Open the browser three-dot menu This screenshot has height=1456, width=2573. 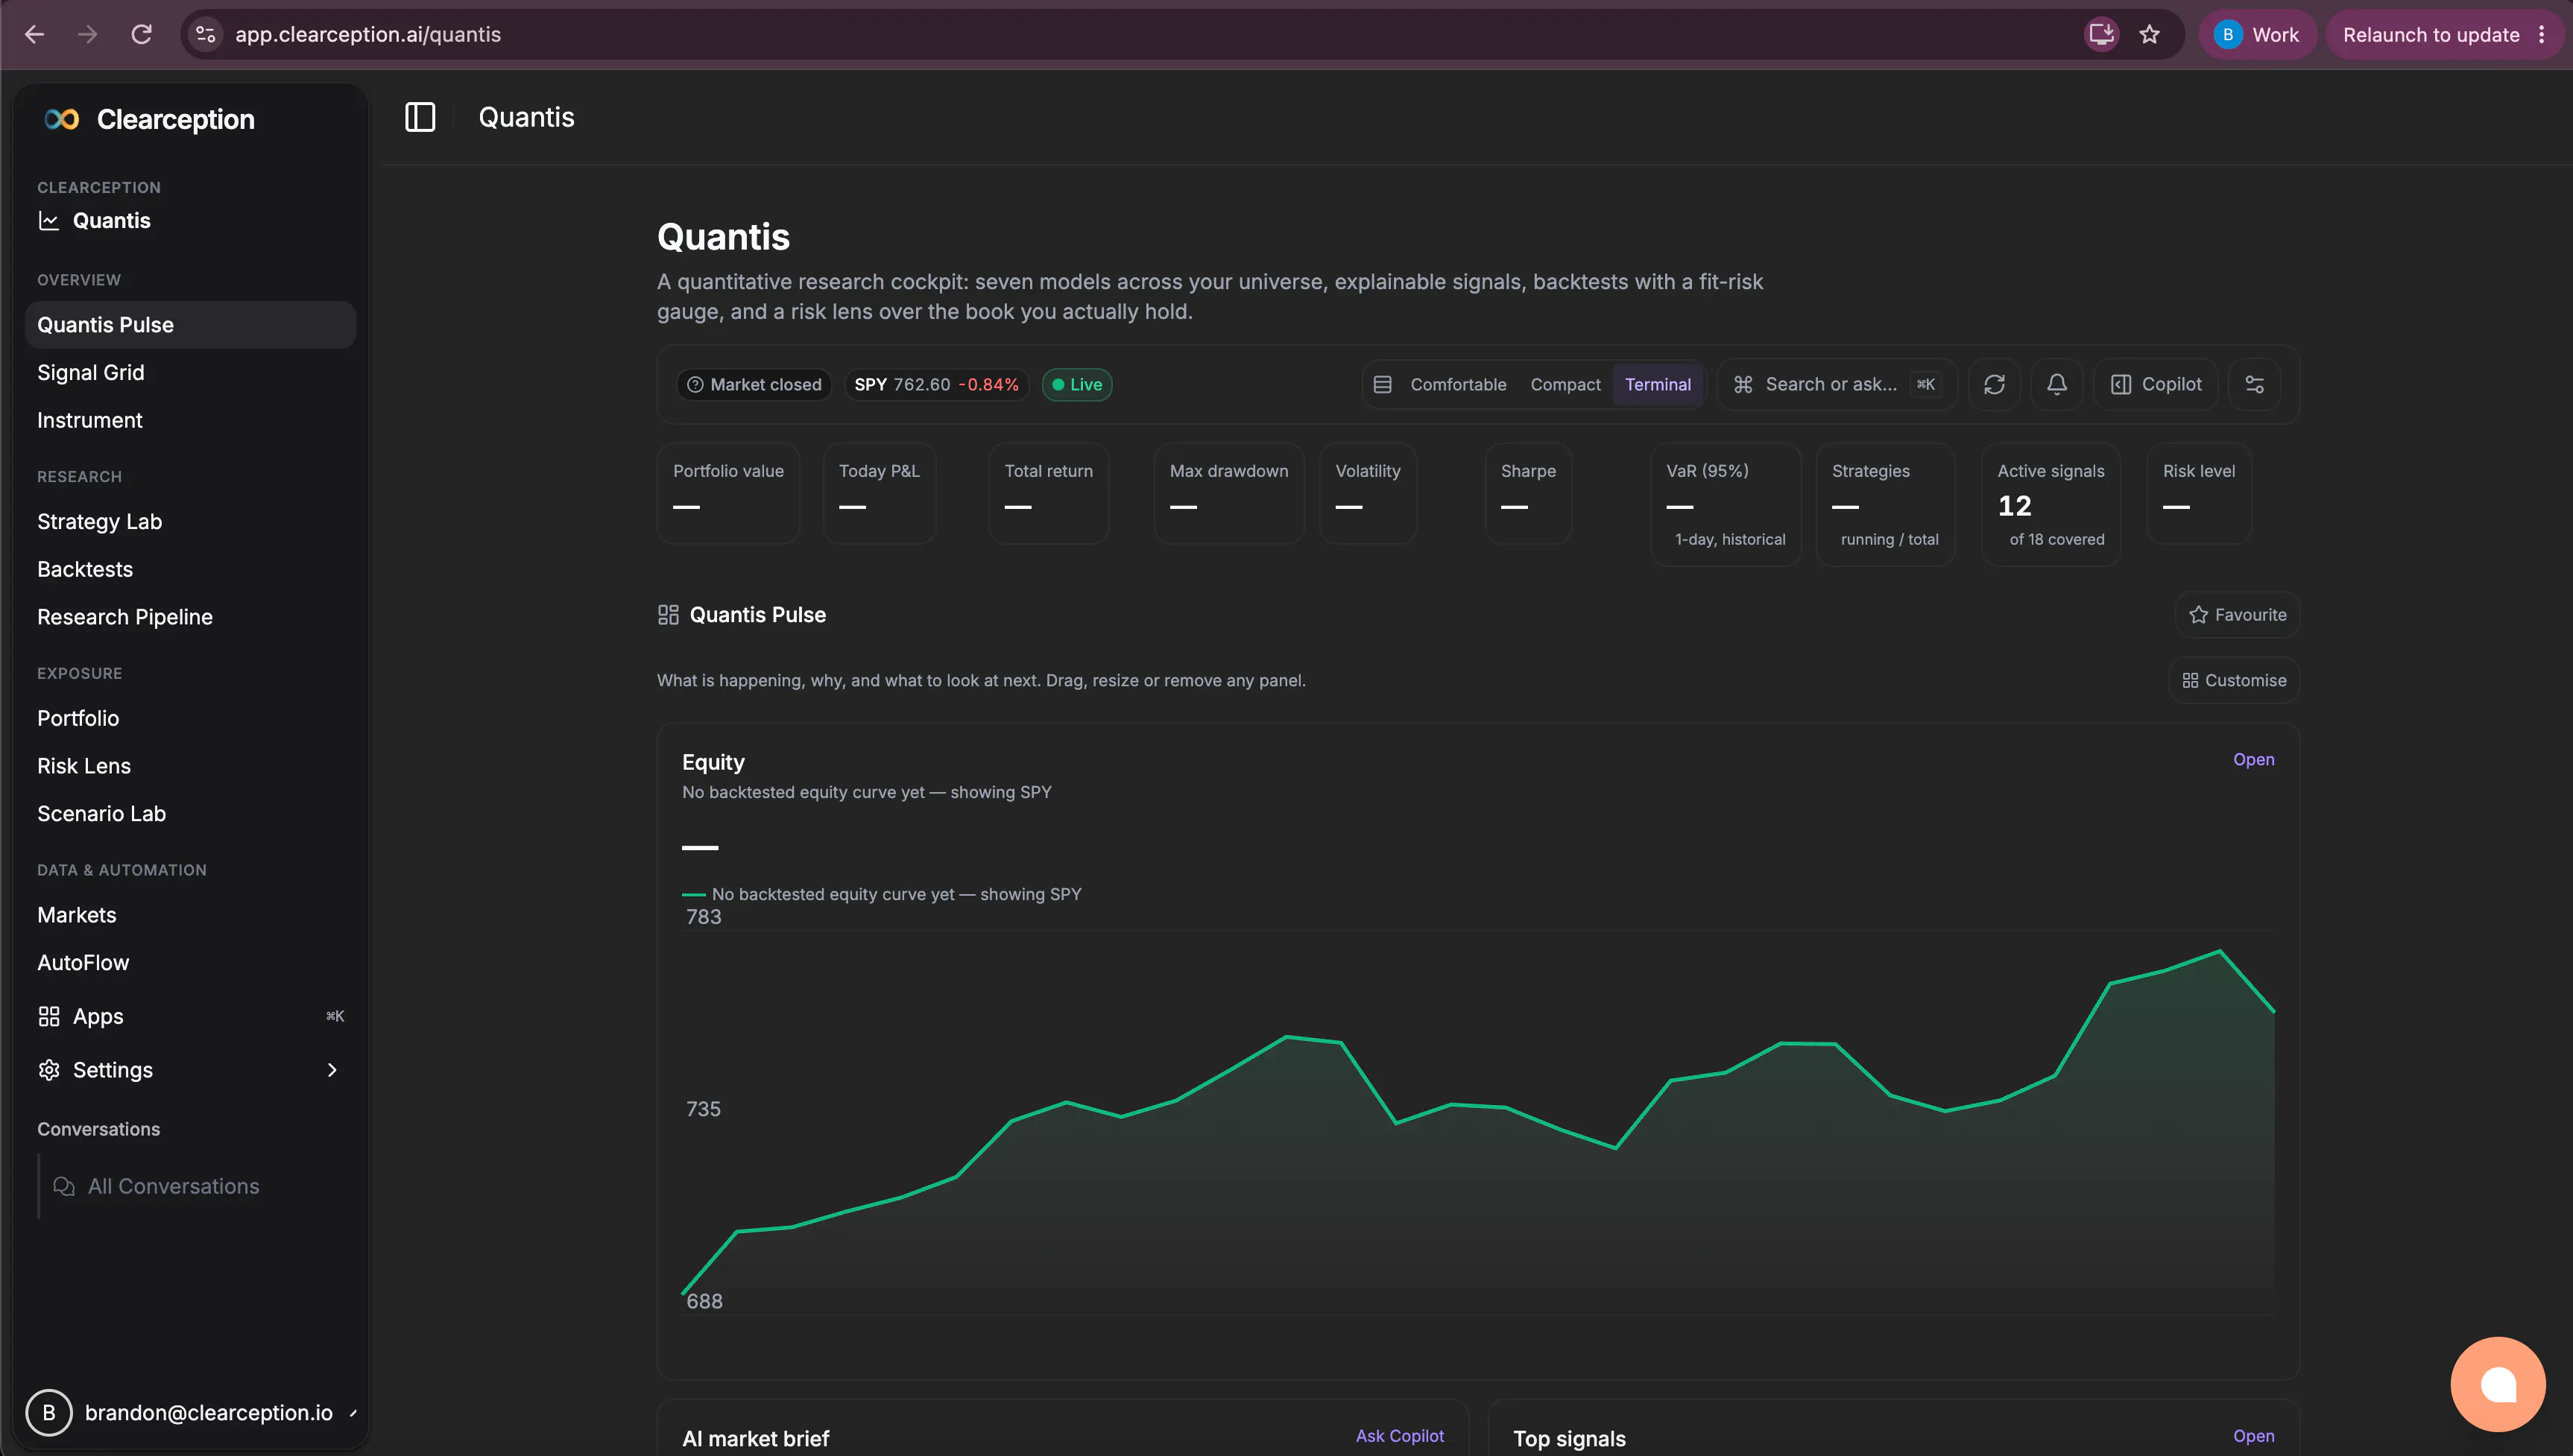[2541, 34]
